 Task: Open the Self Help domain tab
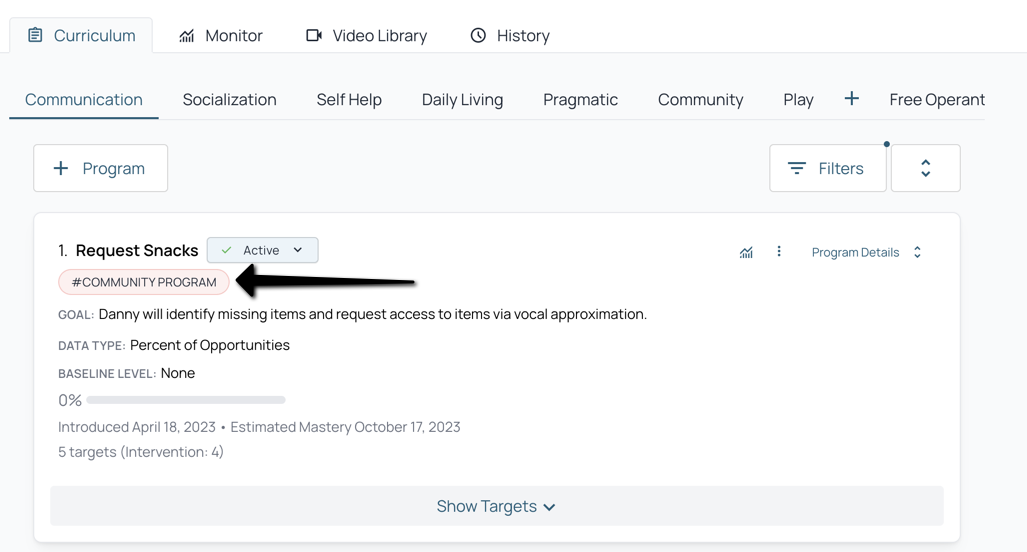point(349,100)
